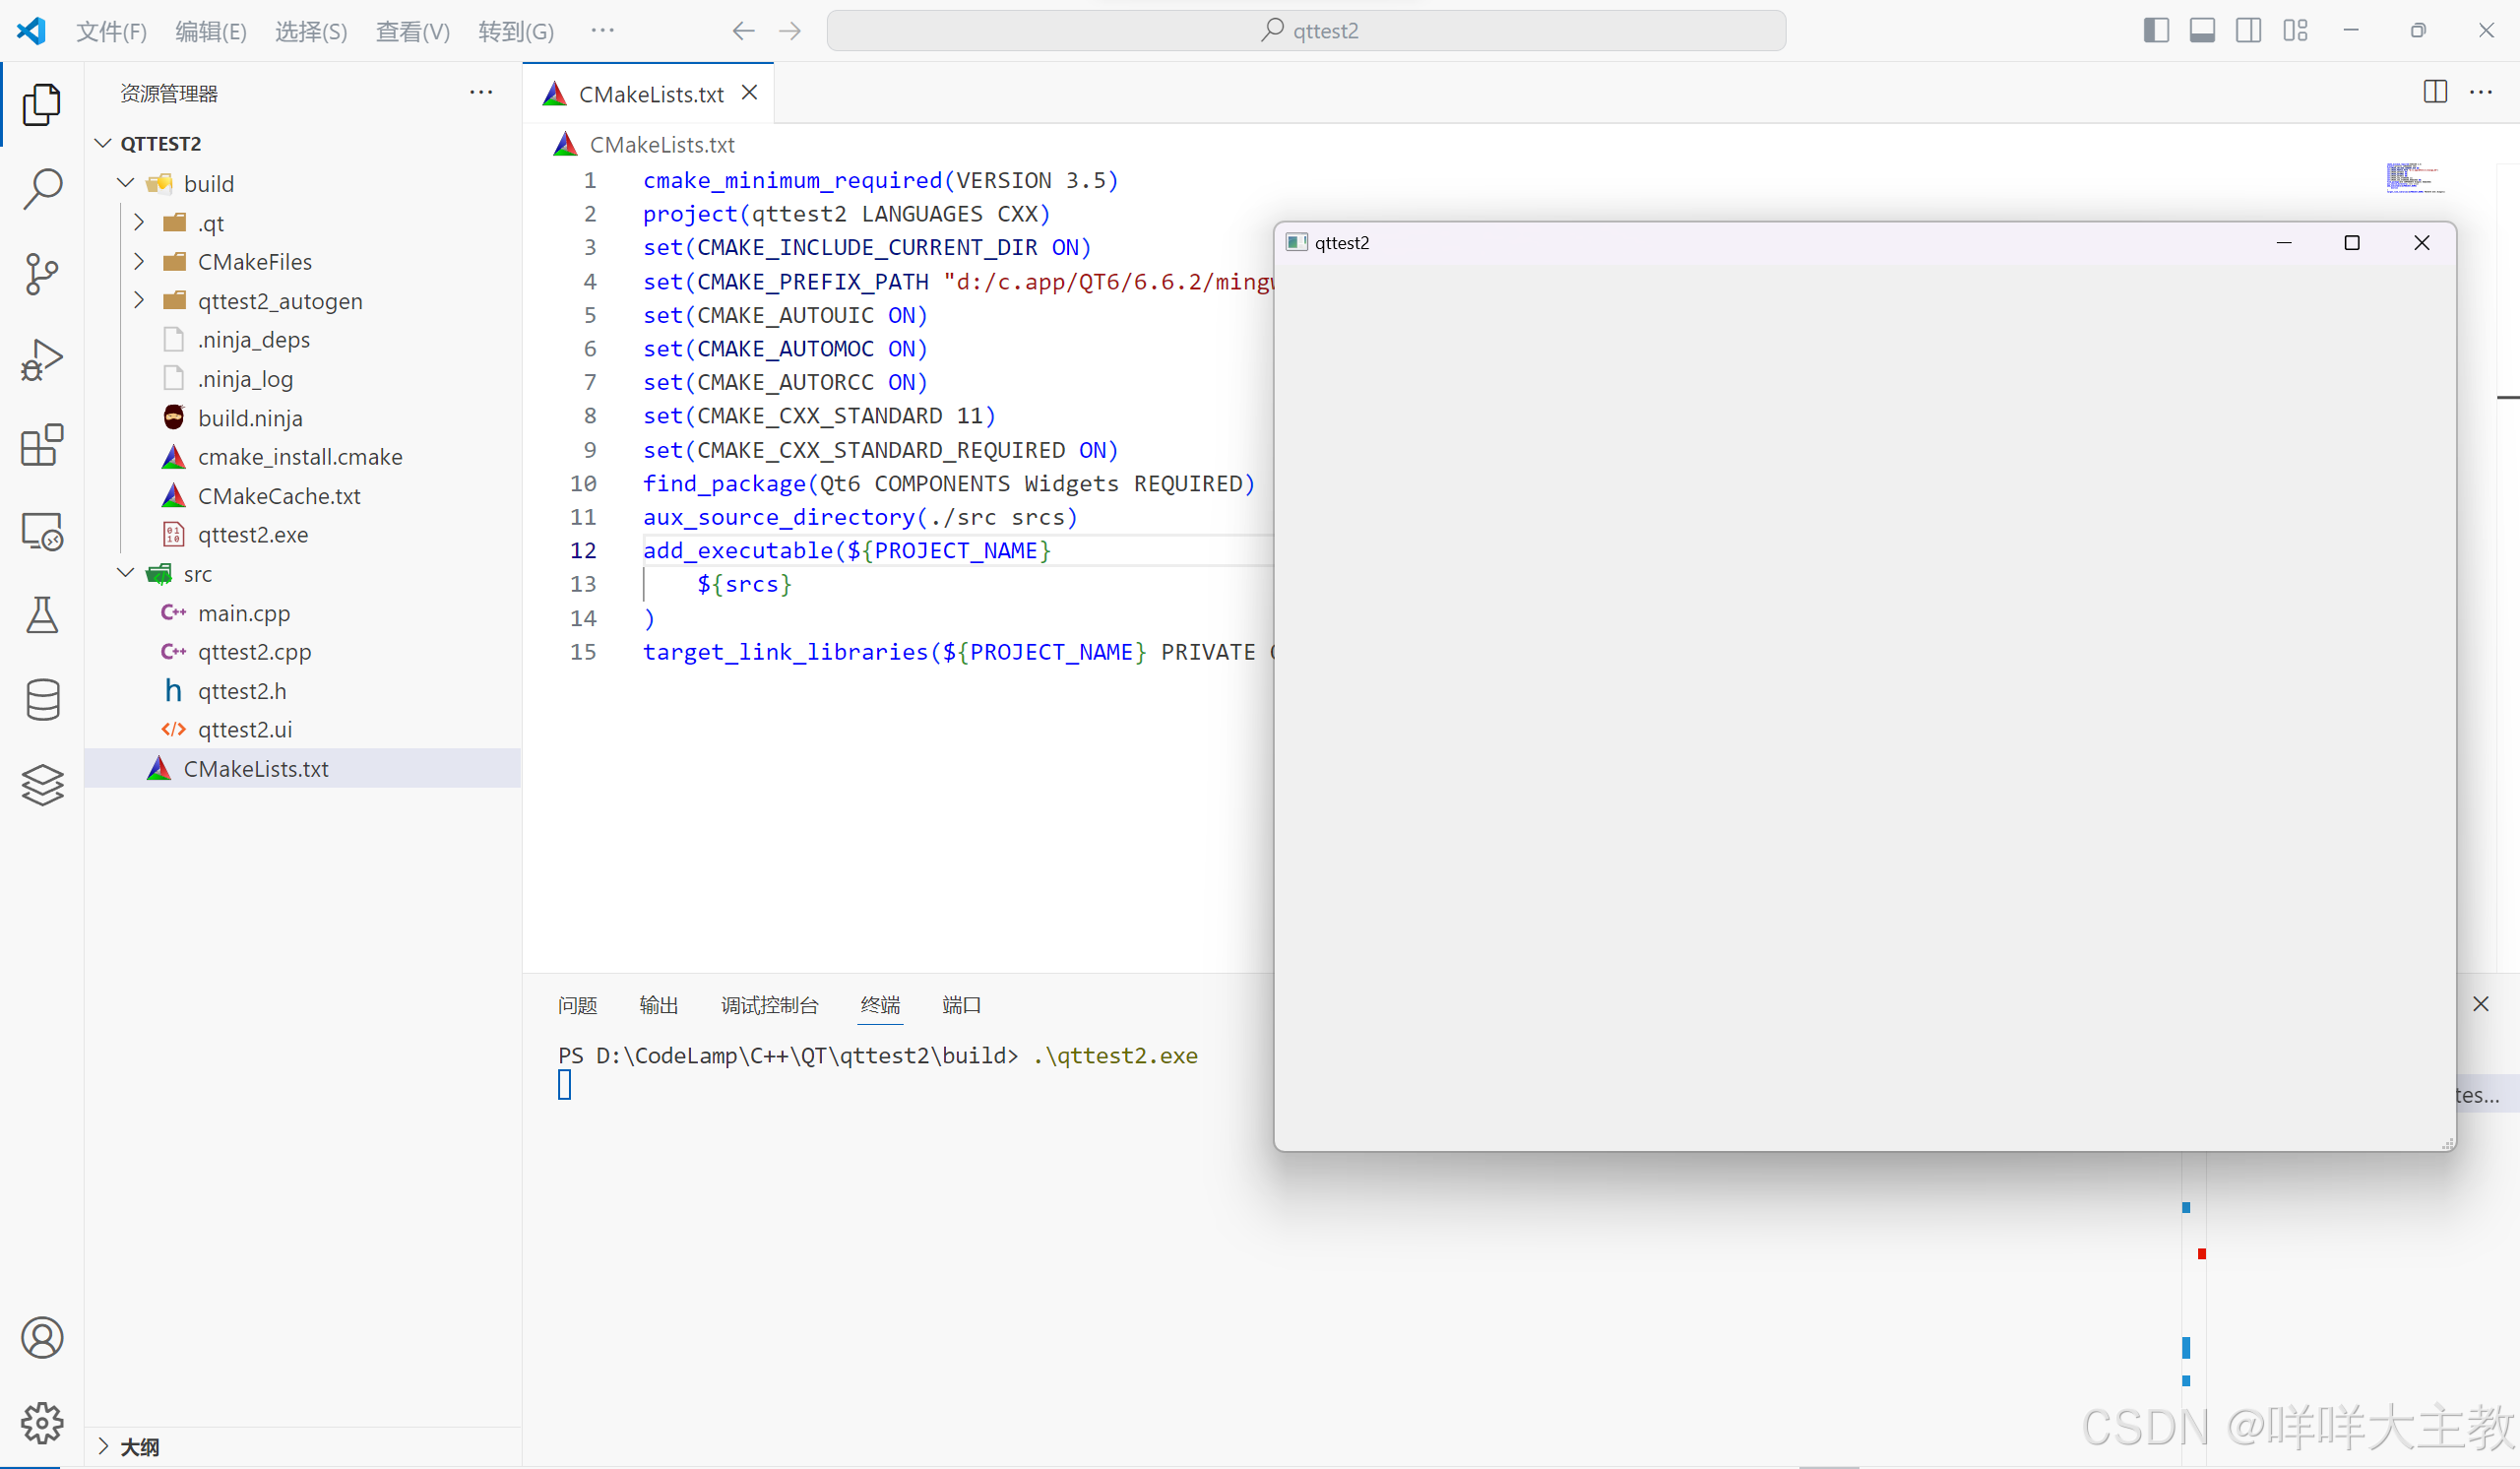Open main.cpp in the explorer
This screenshot has height=1469, width=2520.
[243, 612]
